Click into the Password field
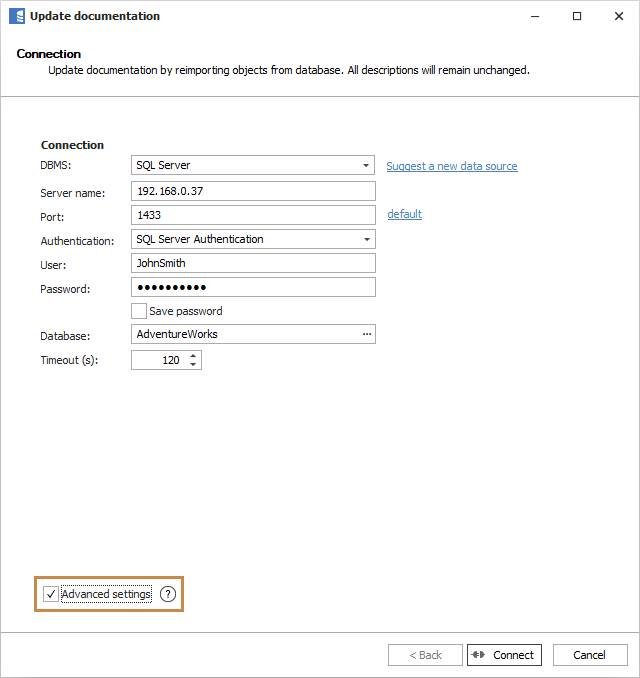The width and height of the screenshot is (640, 678). (253, 287)
